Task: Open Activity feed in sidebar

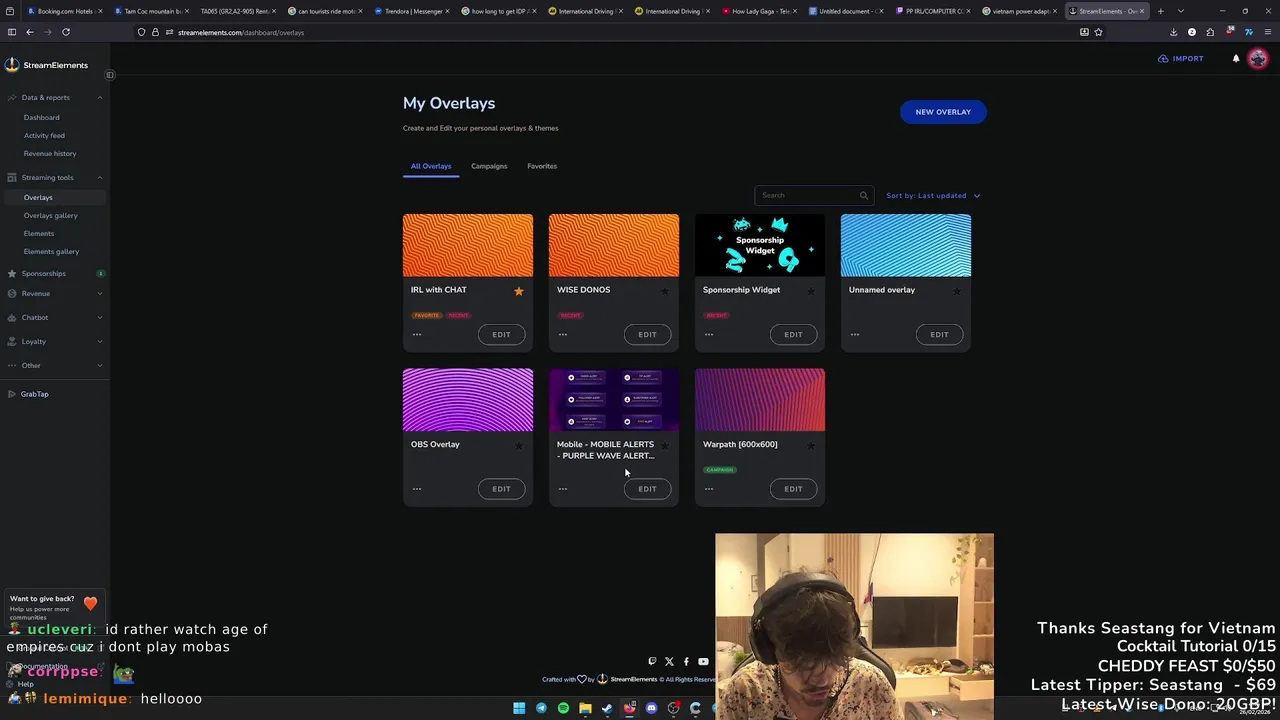Action: pyautogui.click(x=44, y=136)
